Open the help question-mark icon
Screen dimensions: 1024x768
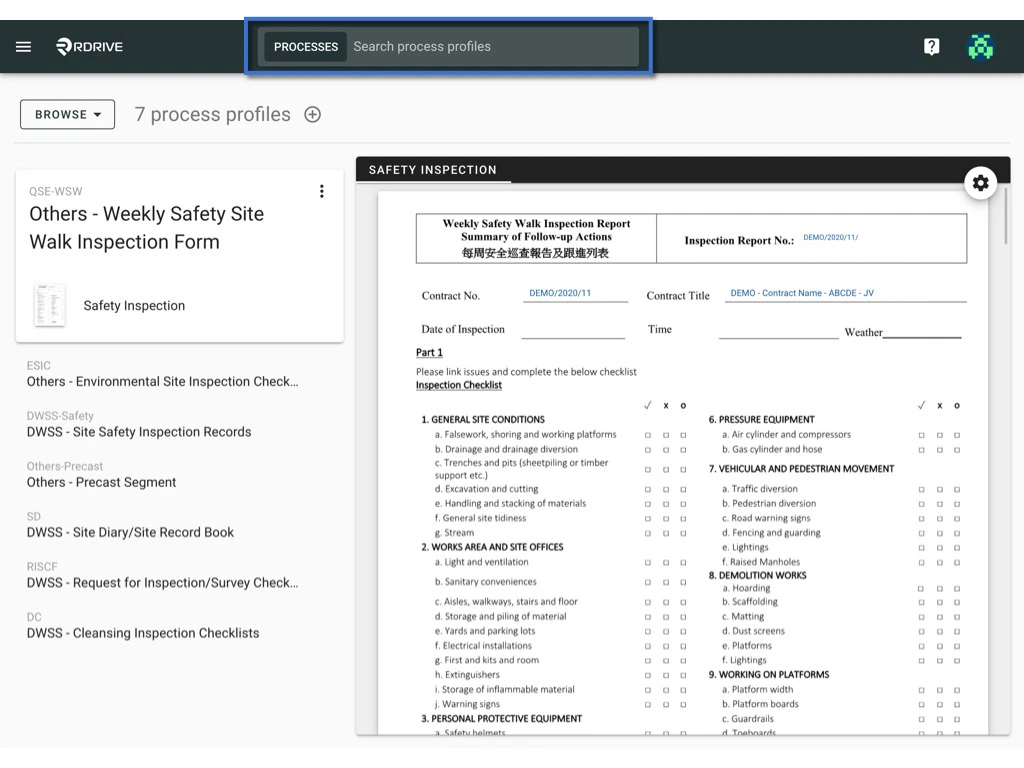(x=931, y=46)
